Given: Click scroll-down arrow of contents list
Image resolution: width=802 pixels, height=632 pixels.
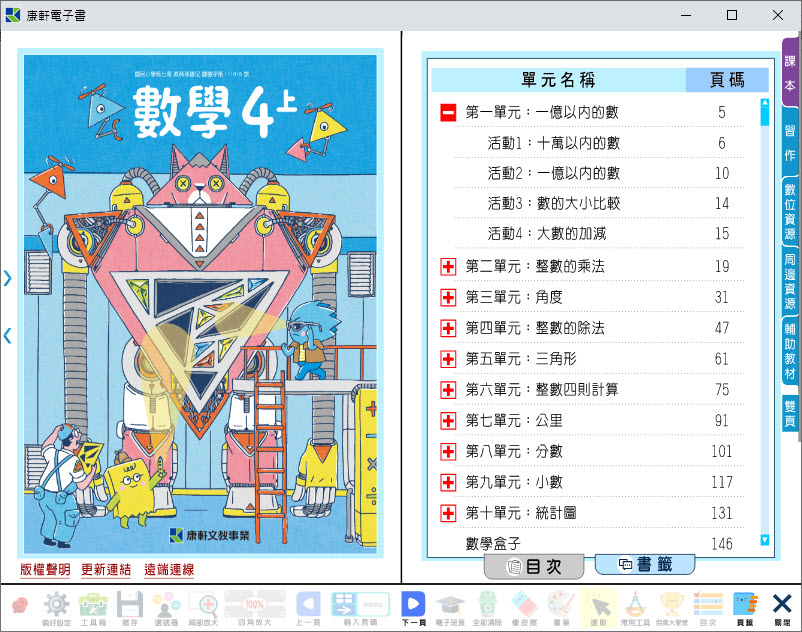Looking at the screenshot, I should 765,540.
